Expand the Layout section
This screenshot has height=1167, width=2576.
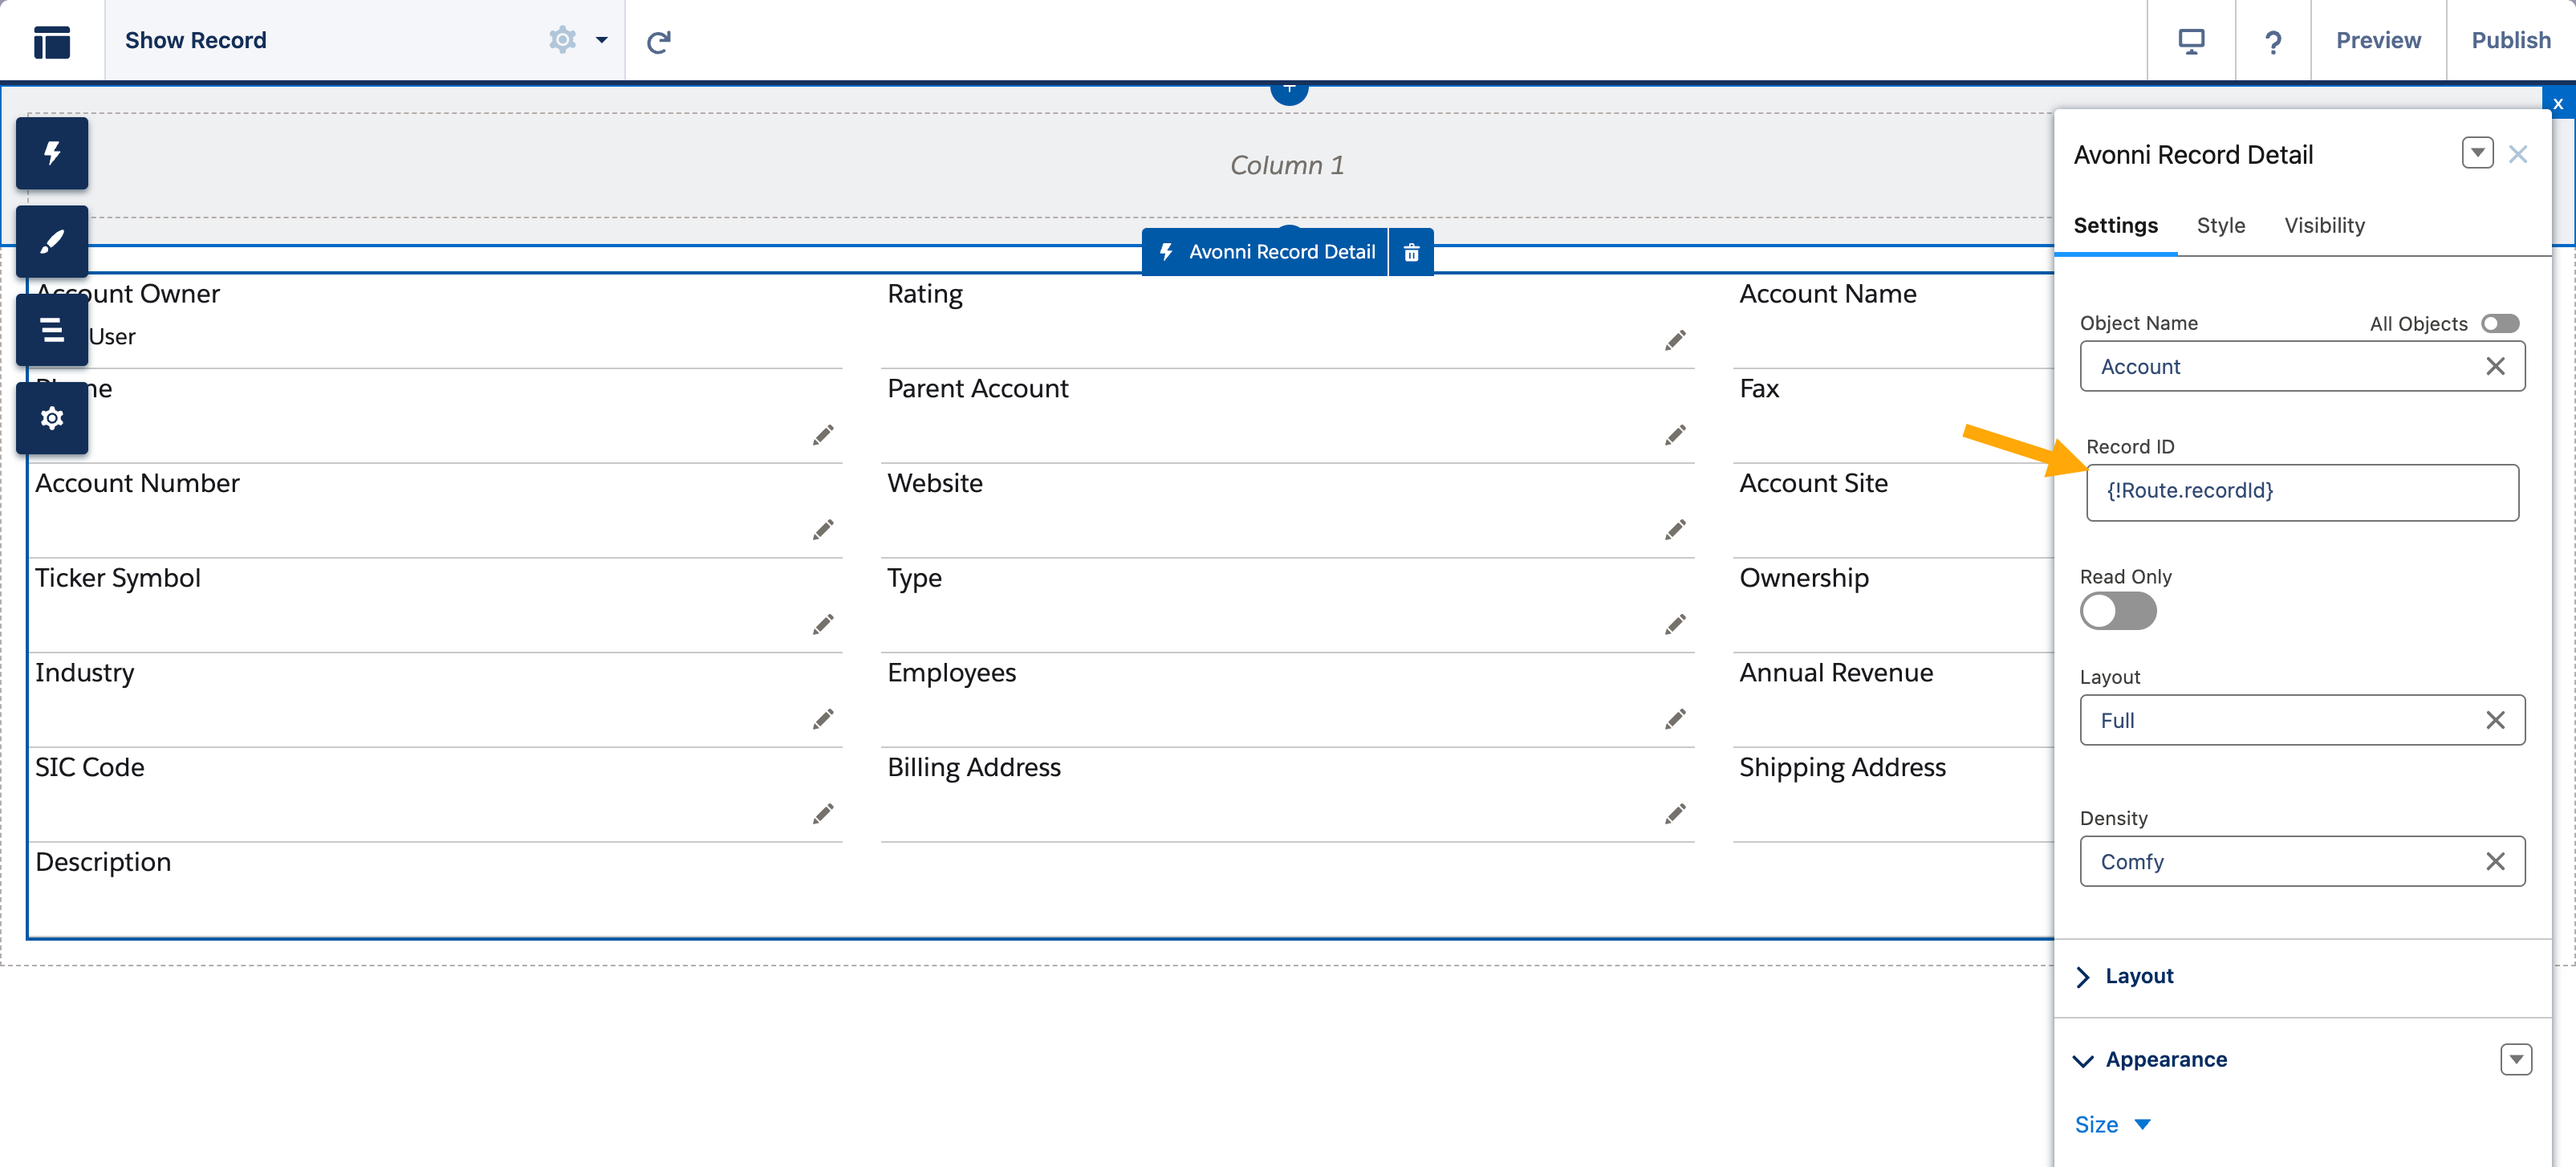point(2138,976)
